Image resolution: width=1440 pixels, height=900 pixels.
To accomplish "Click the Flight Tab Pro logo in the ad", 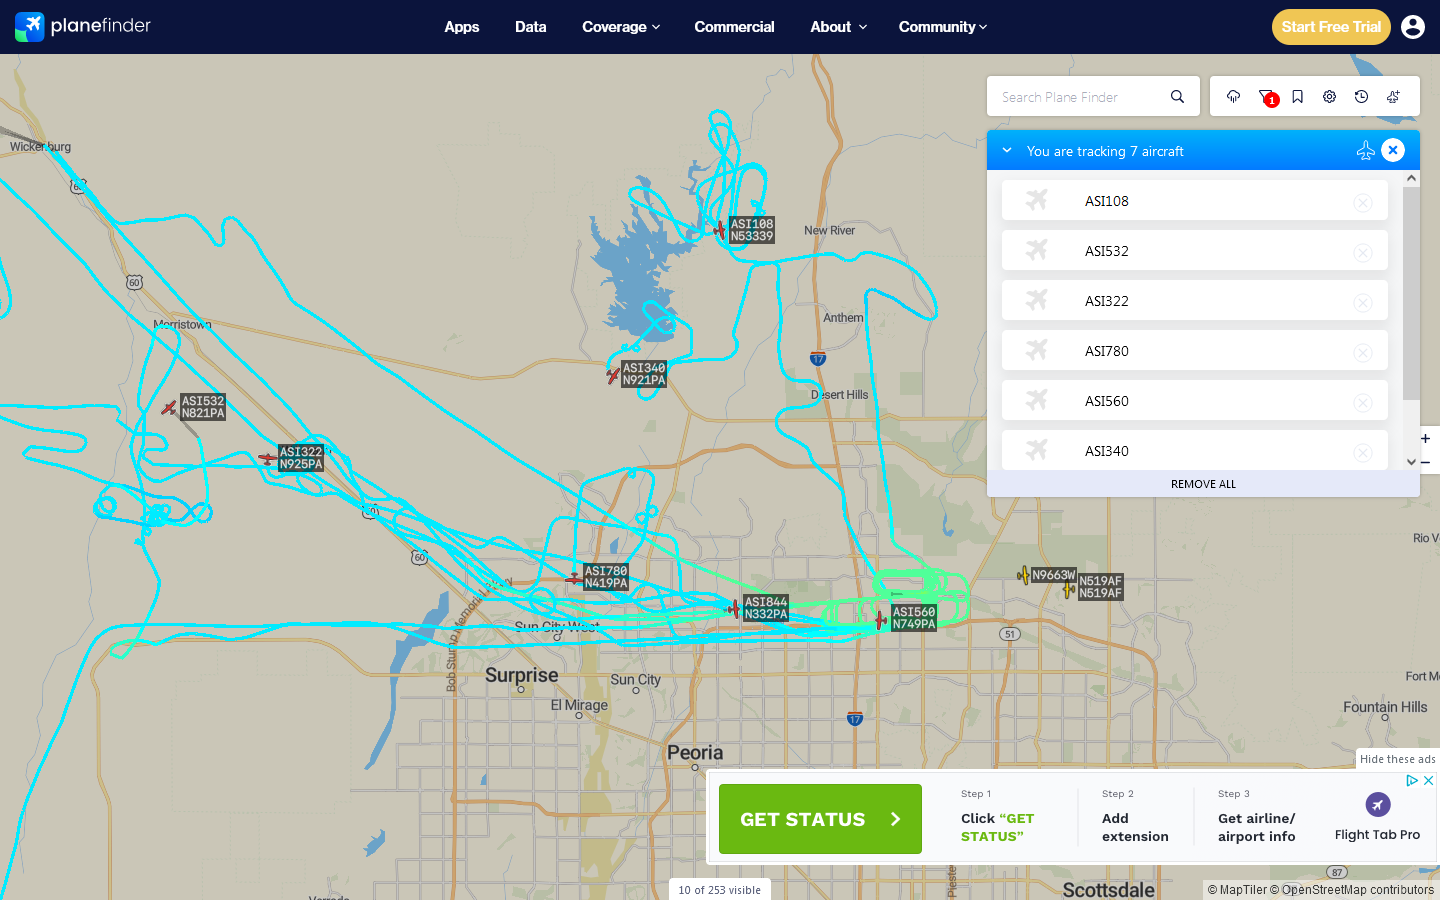I will point(1378,805).
